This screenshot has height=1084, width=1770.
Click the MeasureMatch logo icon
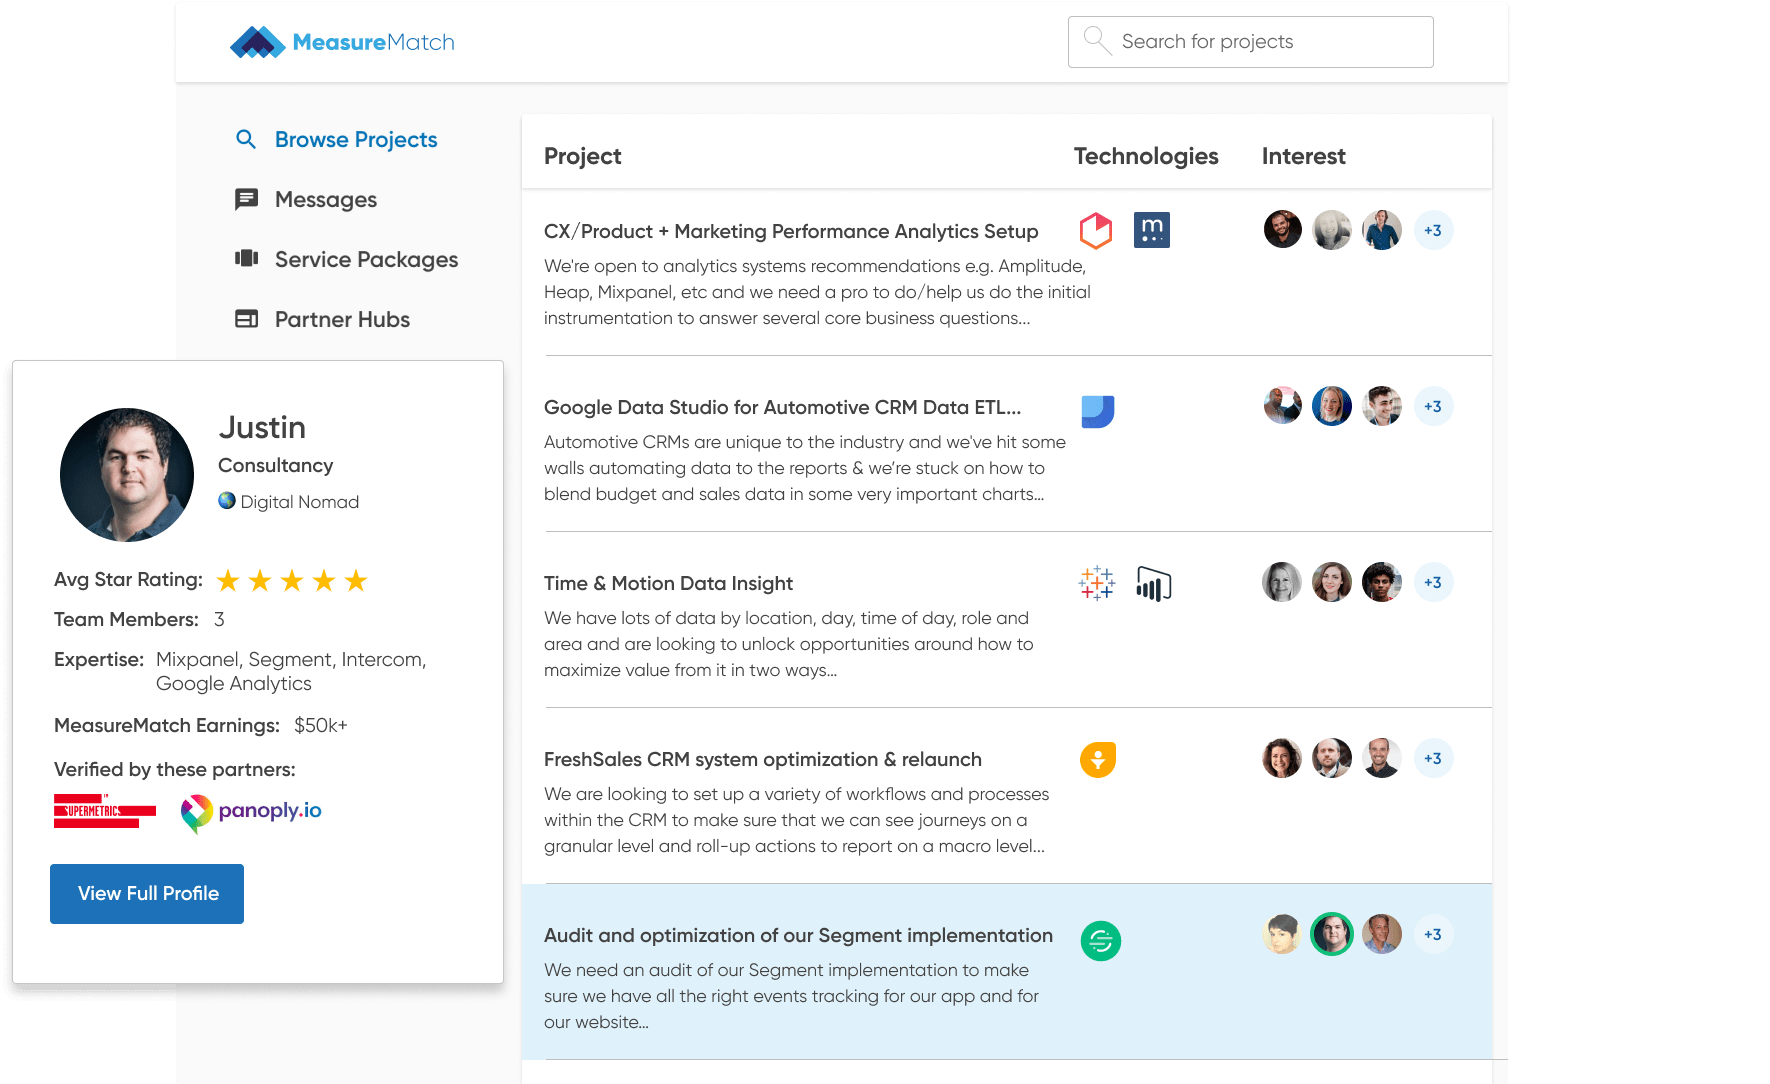(x=258, y=42)
